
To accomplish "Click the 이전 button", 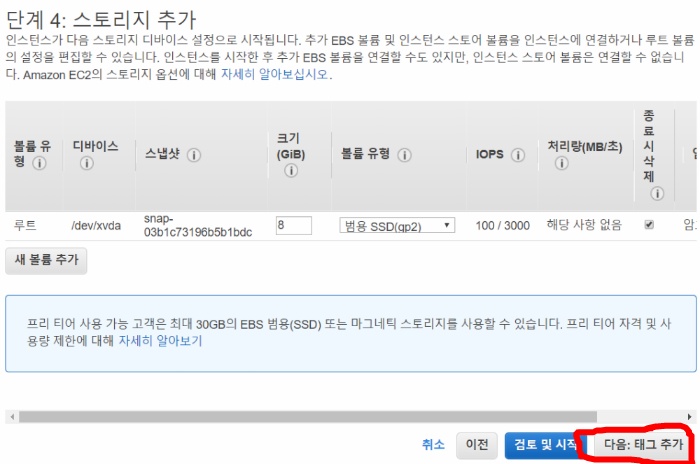I will (x=477, y=444).
